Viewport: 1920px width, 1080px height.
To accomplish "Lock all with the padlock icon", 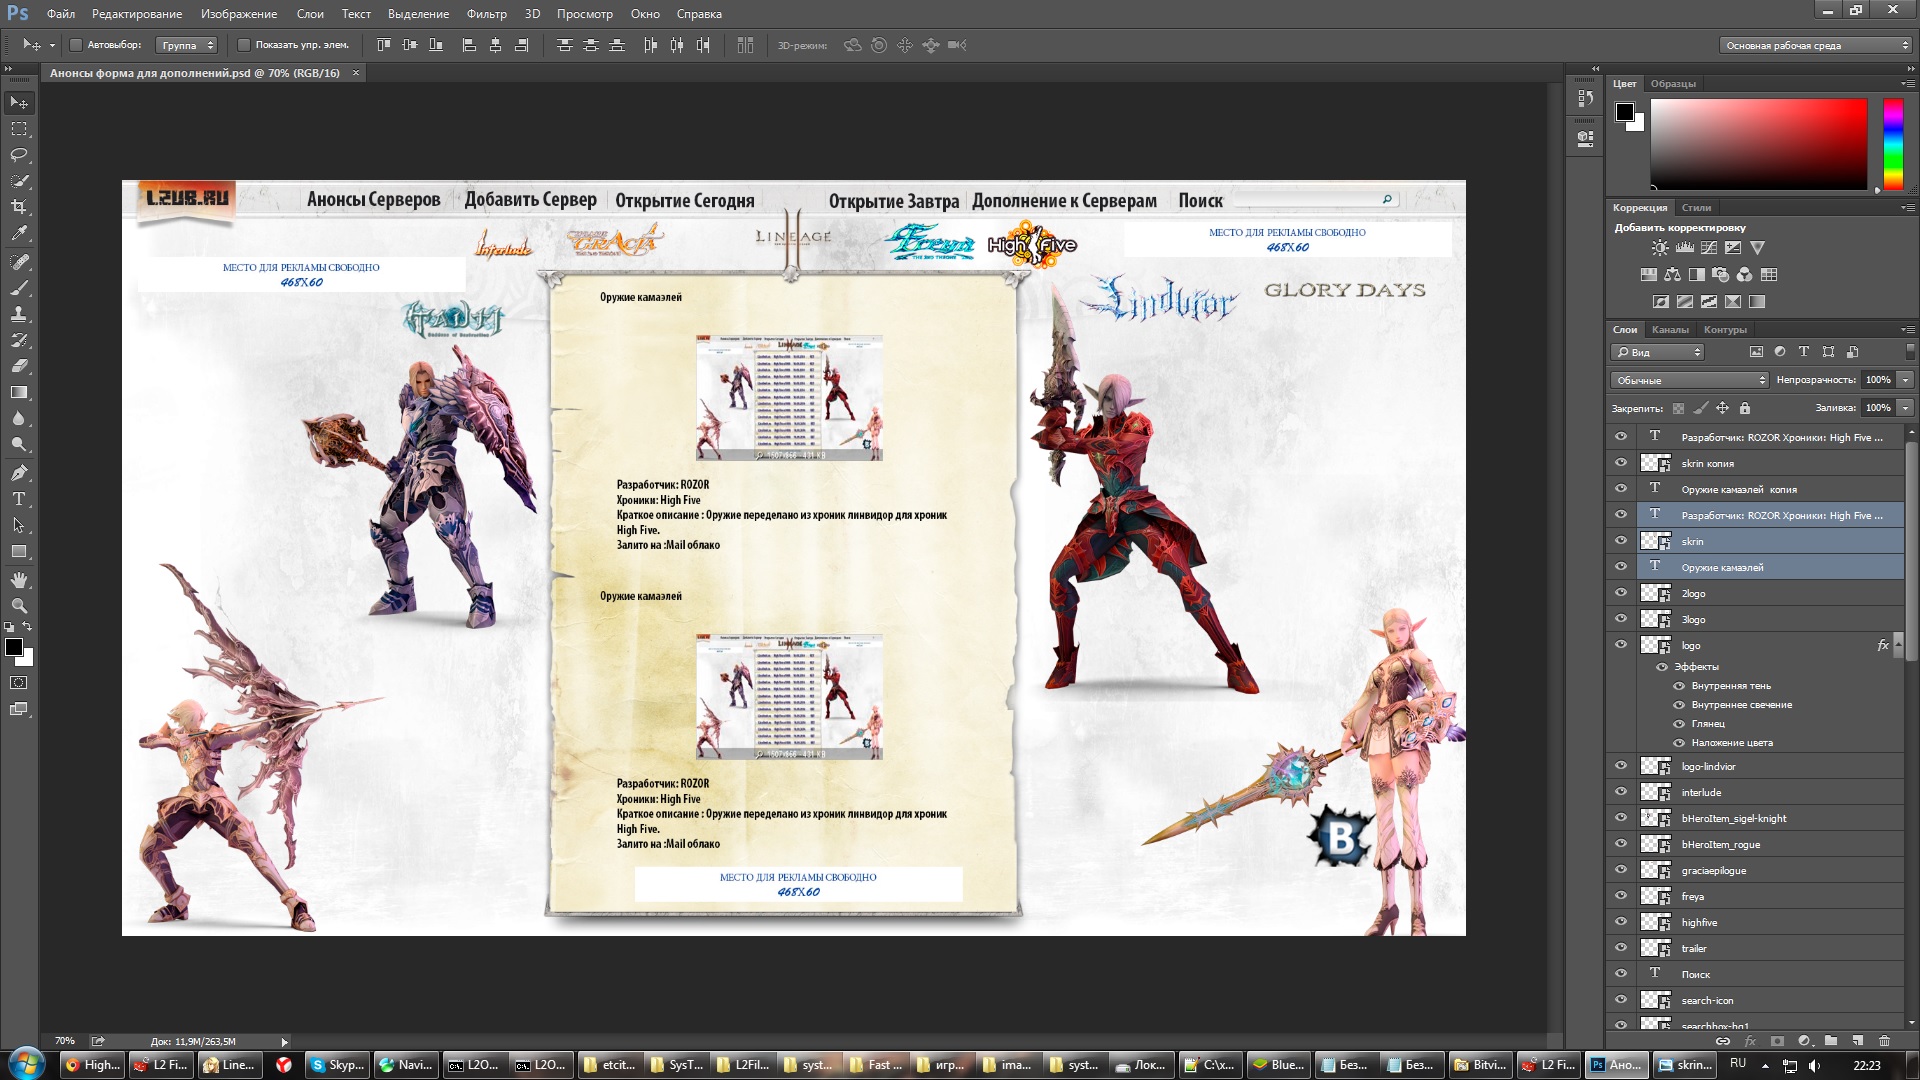I will (1745, 408).
